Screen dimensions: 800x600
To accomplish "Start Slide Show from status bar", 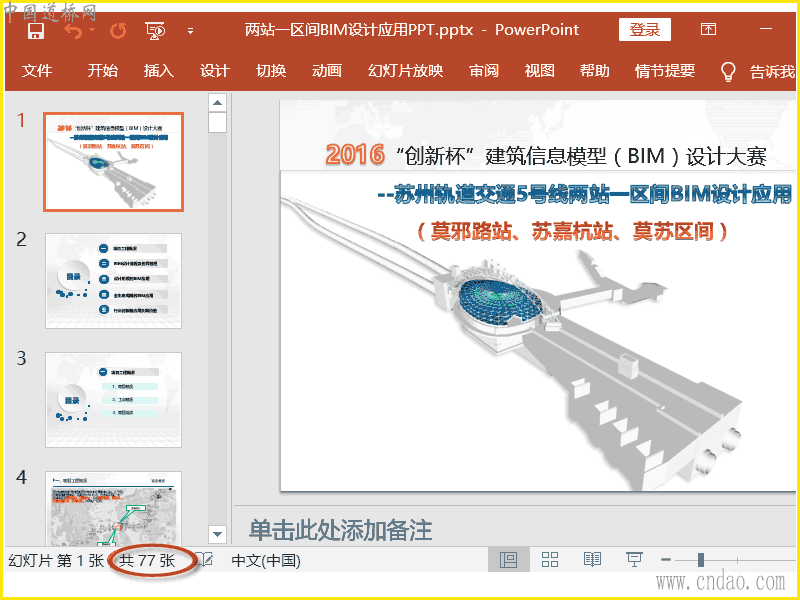I will [634, 560].
